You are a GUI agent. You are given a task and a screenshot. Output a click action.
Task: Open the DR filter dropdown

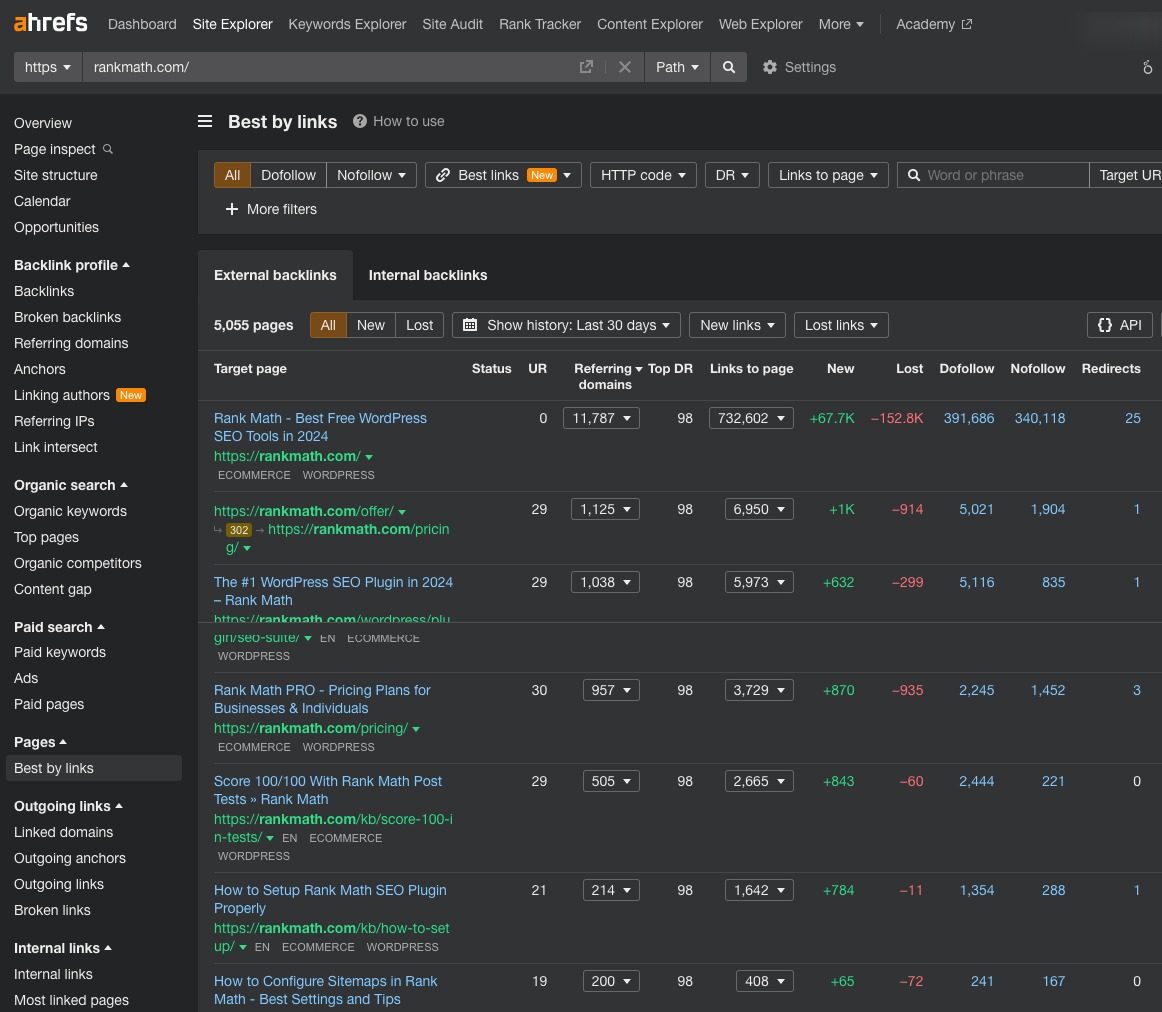coord(732,176)
